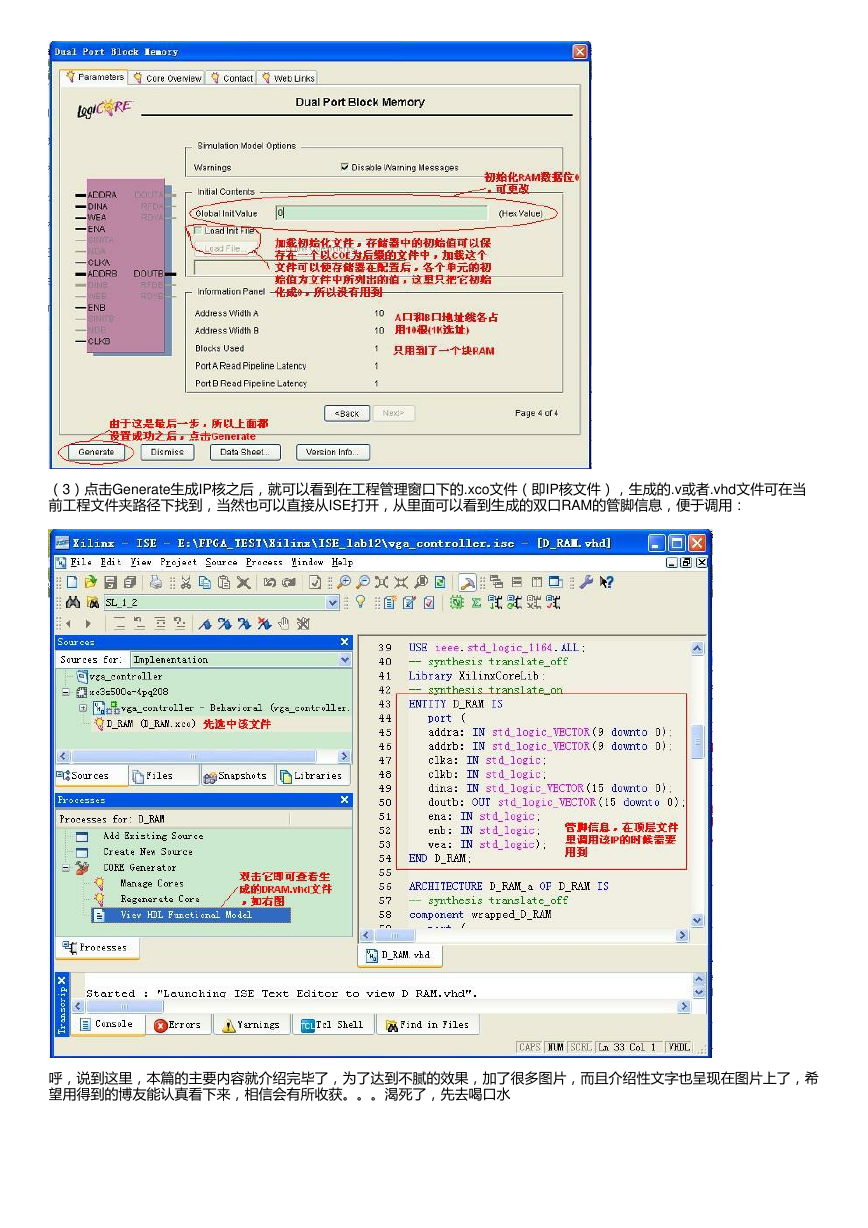Click the Version Info button
This screenshot has height=1228, width=868.
[x=333, y=452]
